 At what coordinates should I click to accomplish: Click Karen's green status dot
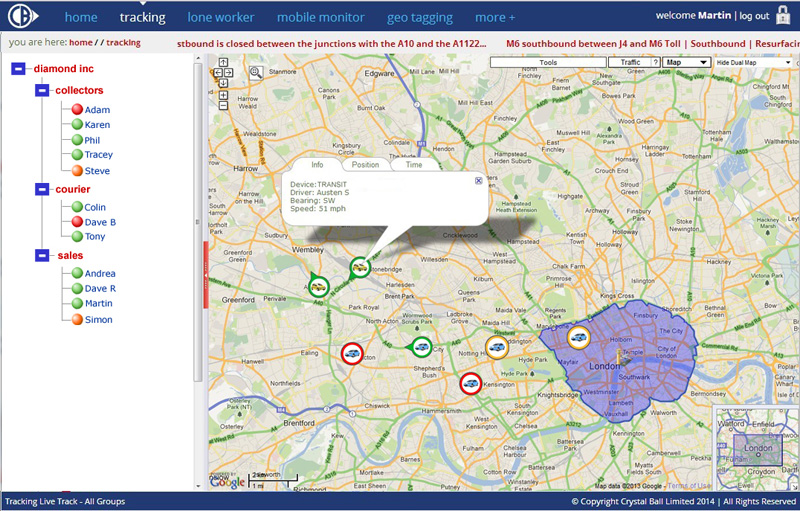(x=77, y=124)
